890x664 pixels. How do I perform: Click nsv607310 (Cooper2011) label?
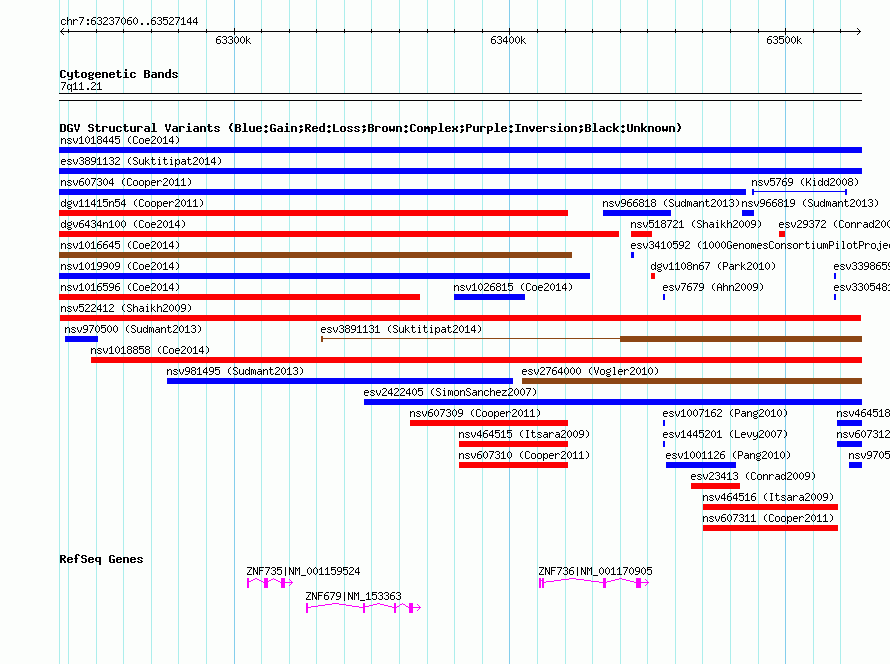(x=524, y=455)
